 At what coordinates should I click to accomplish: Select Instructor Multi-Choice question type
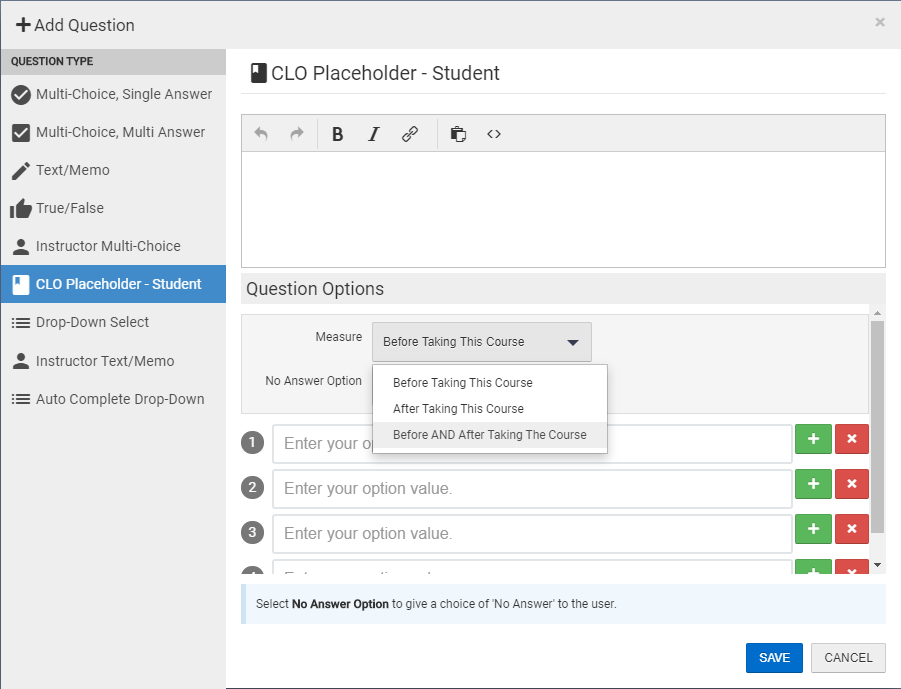click(x=113, y=246)
